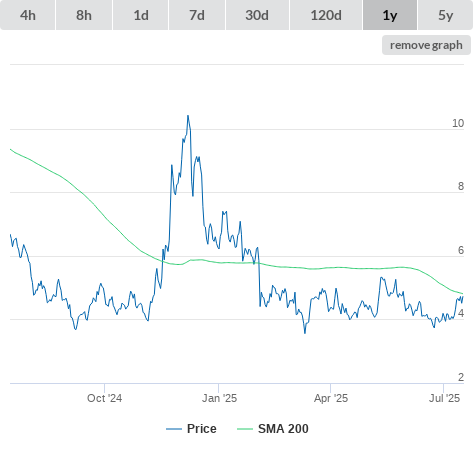Click the blue Price legend line swatch
474x455 pixels.
[x=174, y=429]
